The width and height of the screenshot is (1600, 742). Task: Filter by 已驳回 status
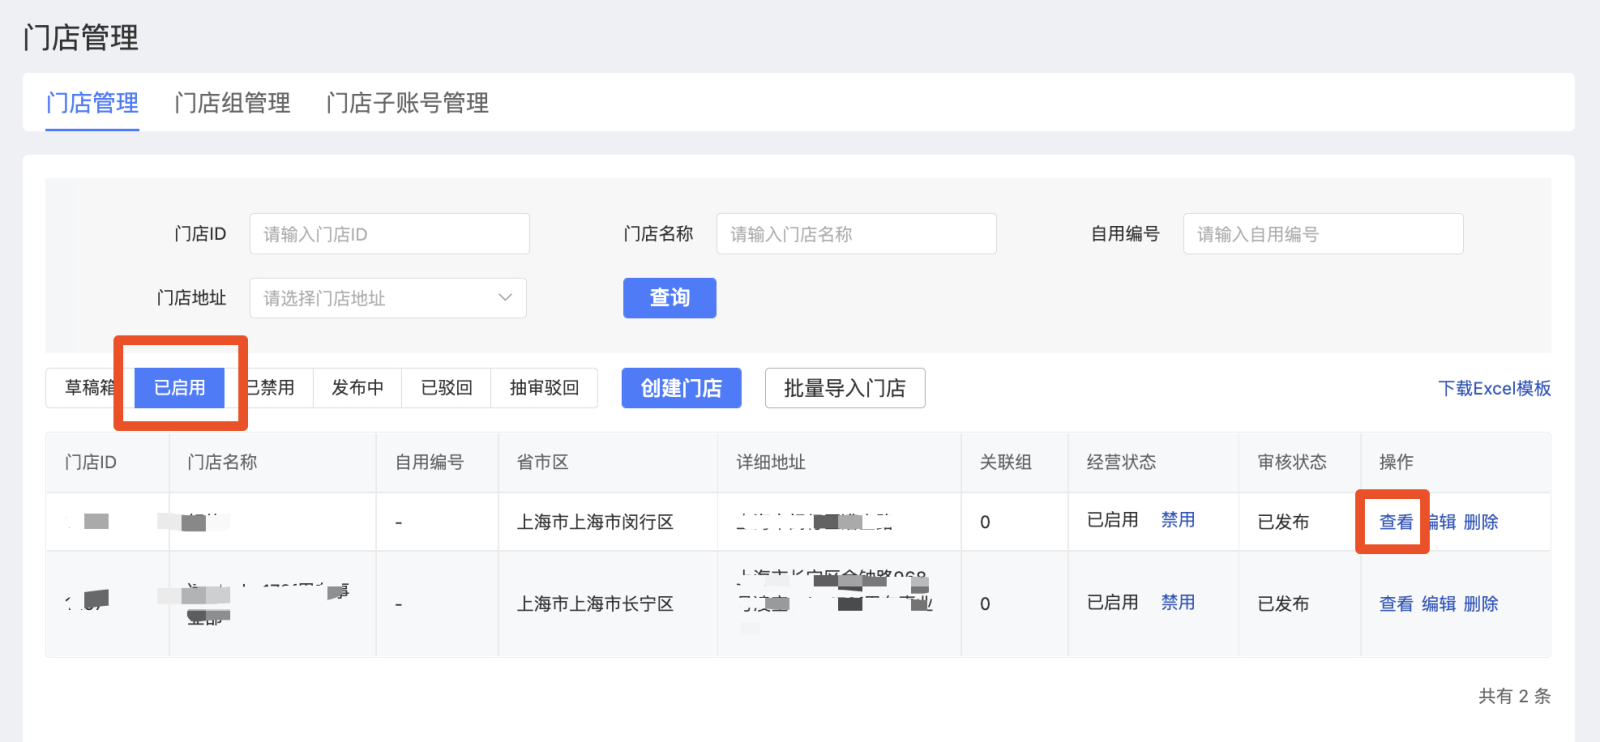[446, 388]
